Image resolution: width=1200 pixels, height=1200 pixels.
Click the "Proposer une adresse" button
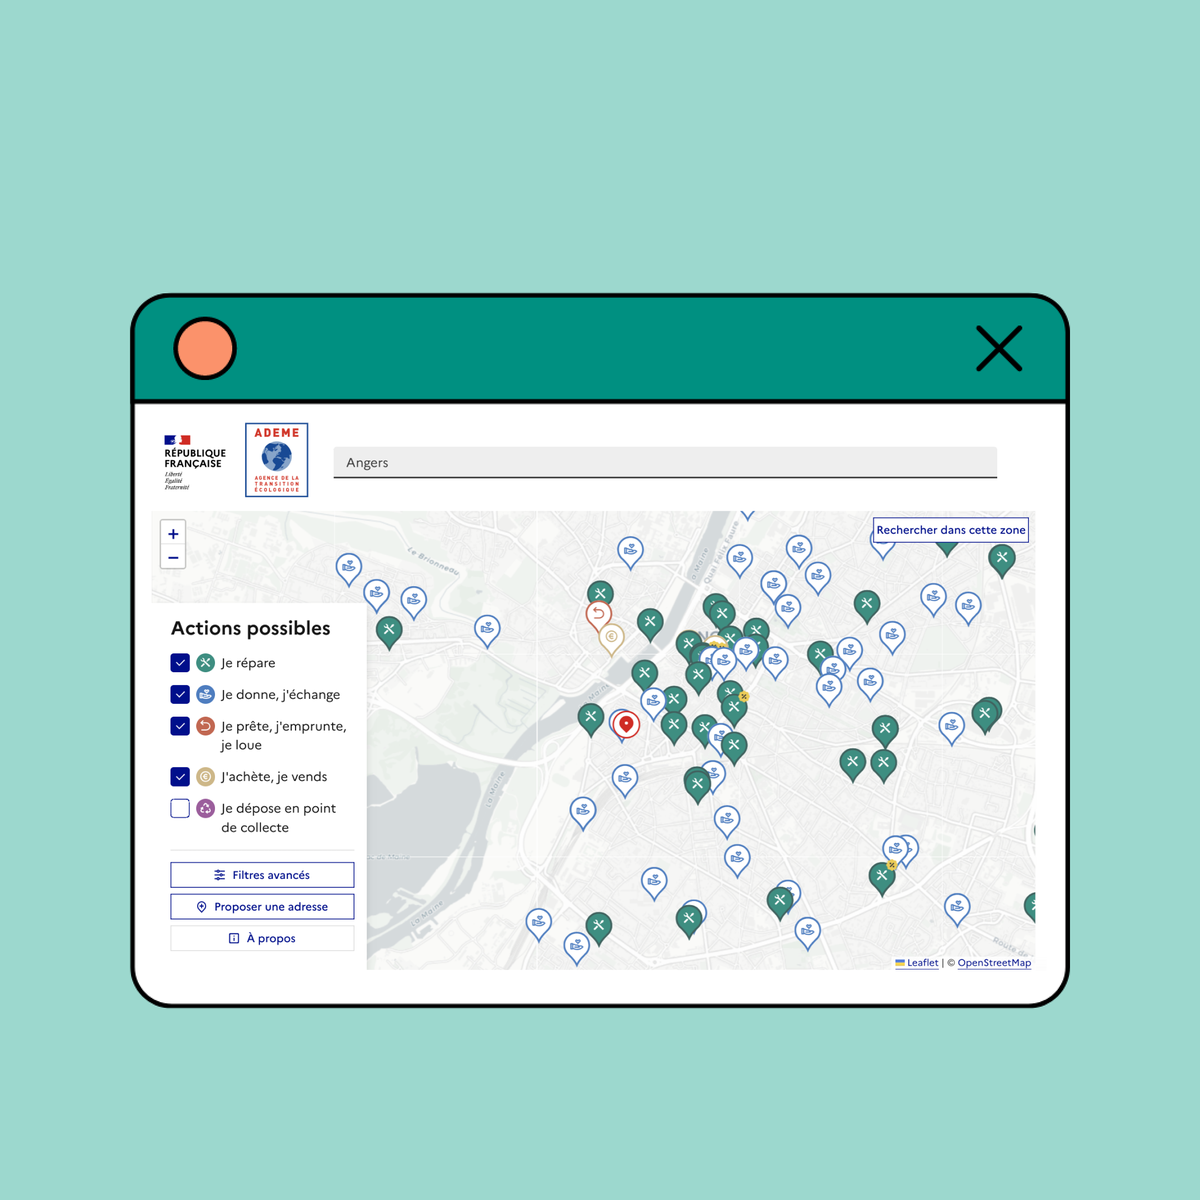click(x=262, y=907)
